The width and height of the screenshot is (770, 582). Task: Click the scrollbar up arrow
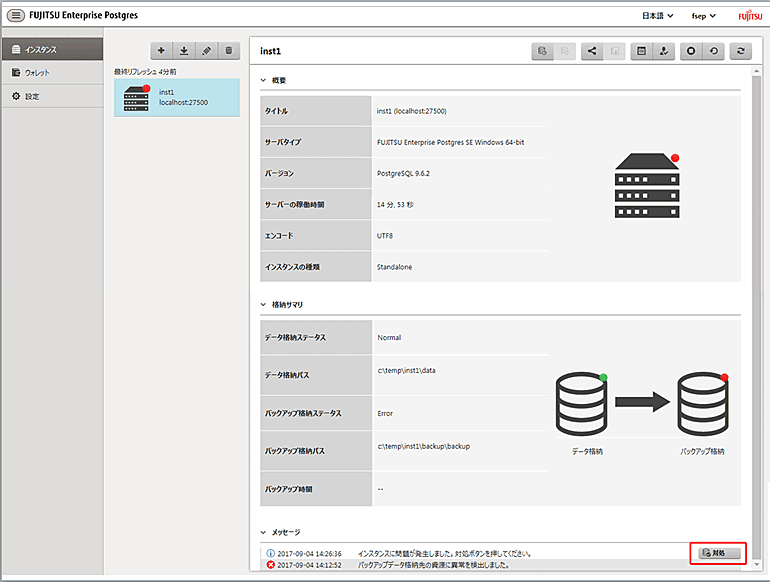click(756, 72)
